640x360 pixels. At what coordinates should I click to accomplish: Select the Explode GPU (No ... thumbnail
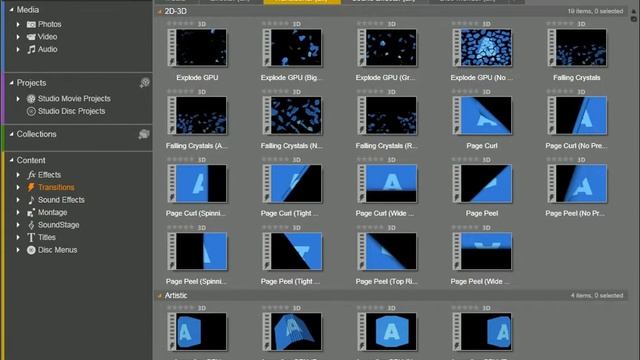click(x=482, y=47)
